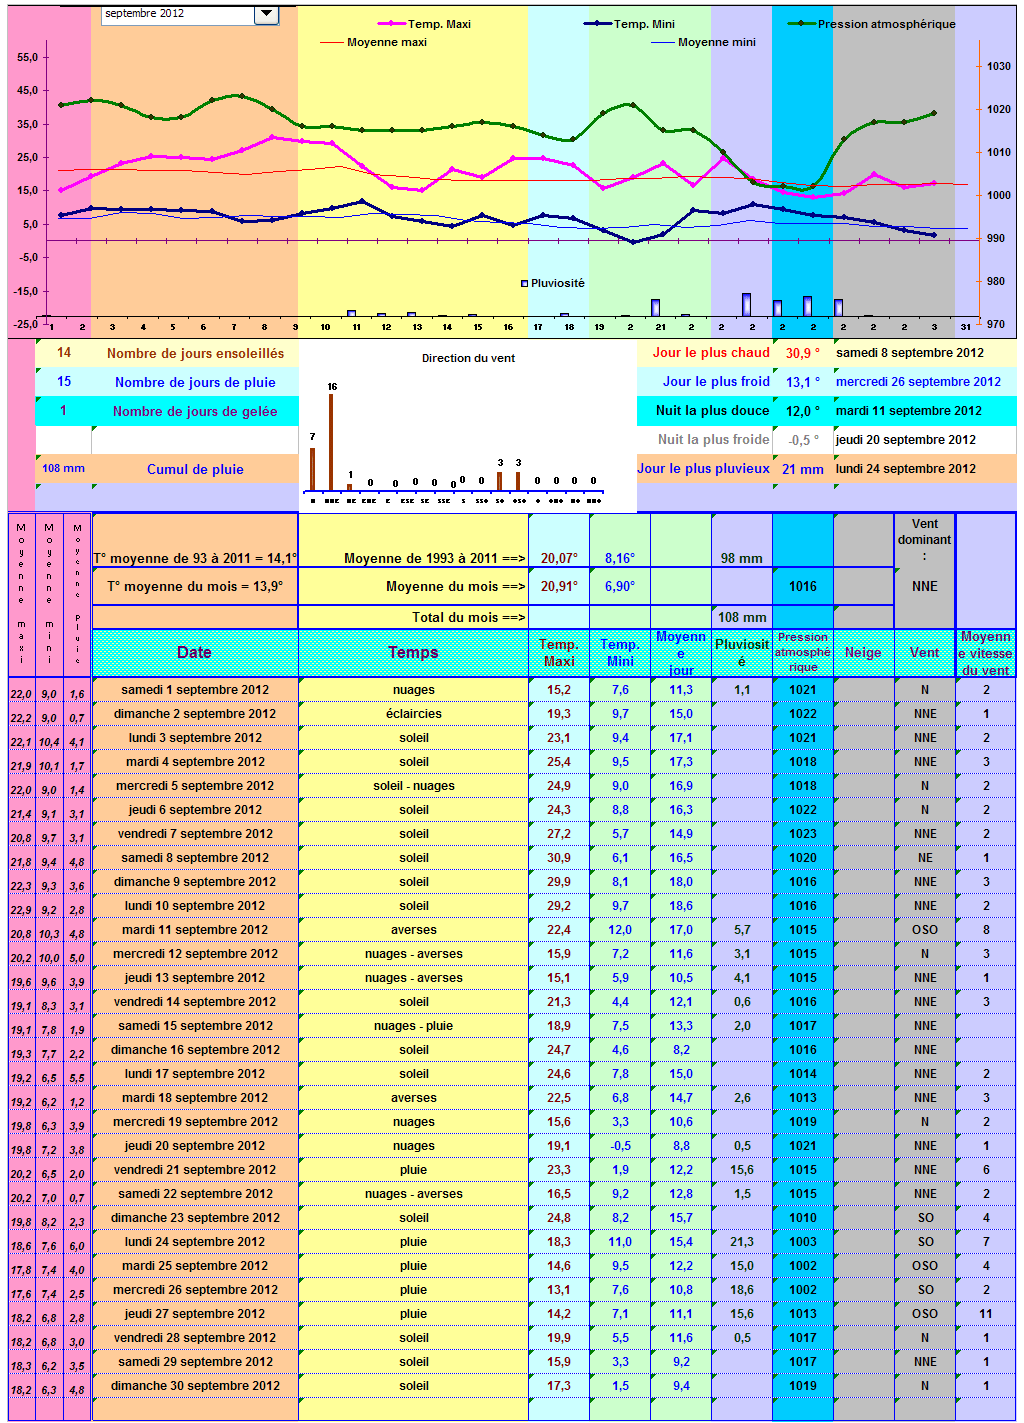The image size is (1024, 1423).
Task: Click the NE wind cell for samedi 8
Action: [925, 858]
